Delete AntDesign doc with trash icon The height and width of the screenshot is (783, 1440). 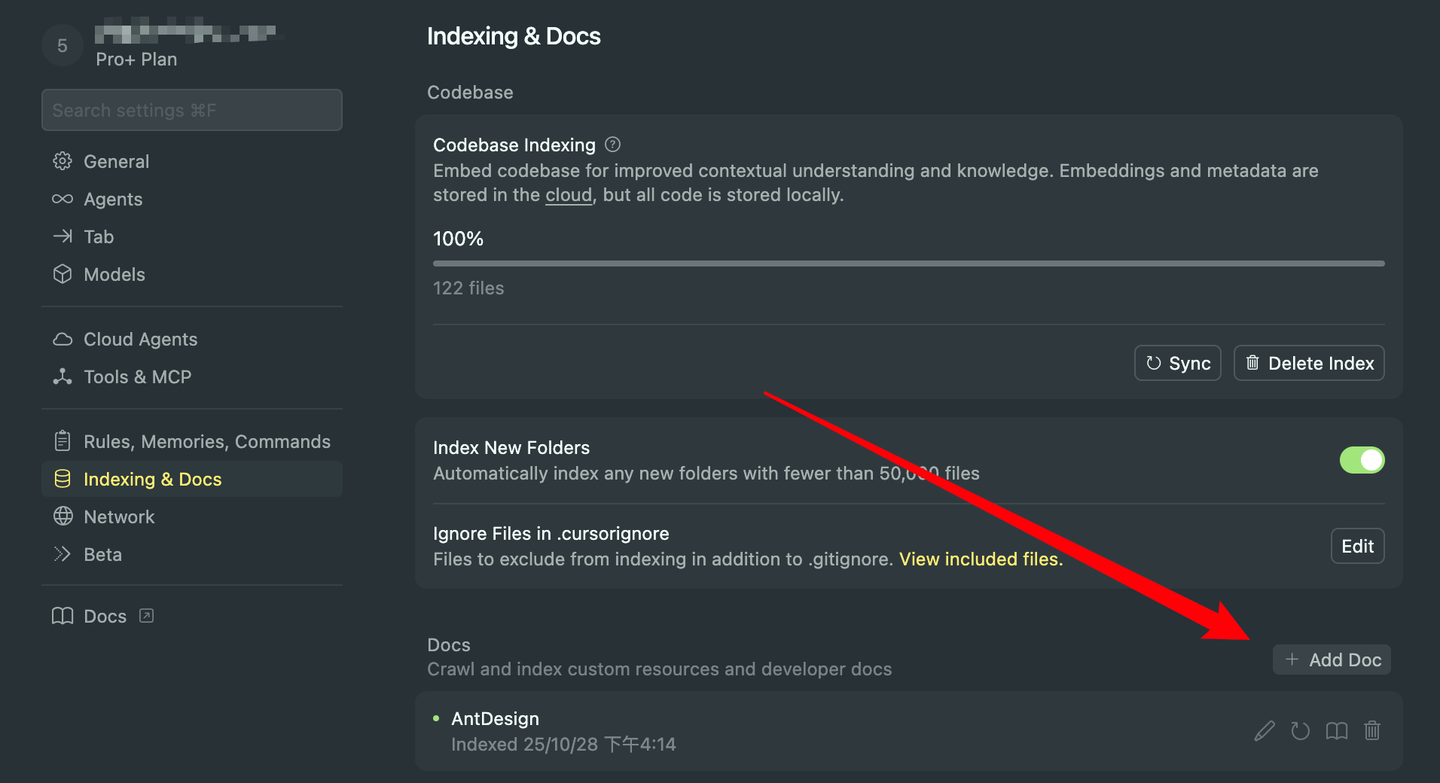1372,731
